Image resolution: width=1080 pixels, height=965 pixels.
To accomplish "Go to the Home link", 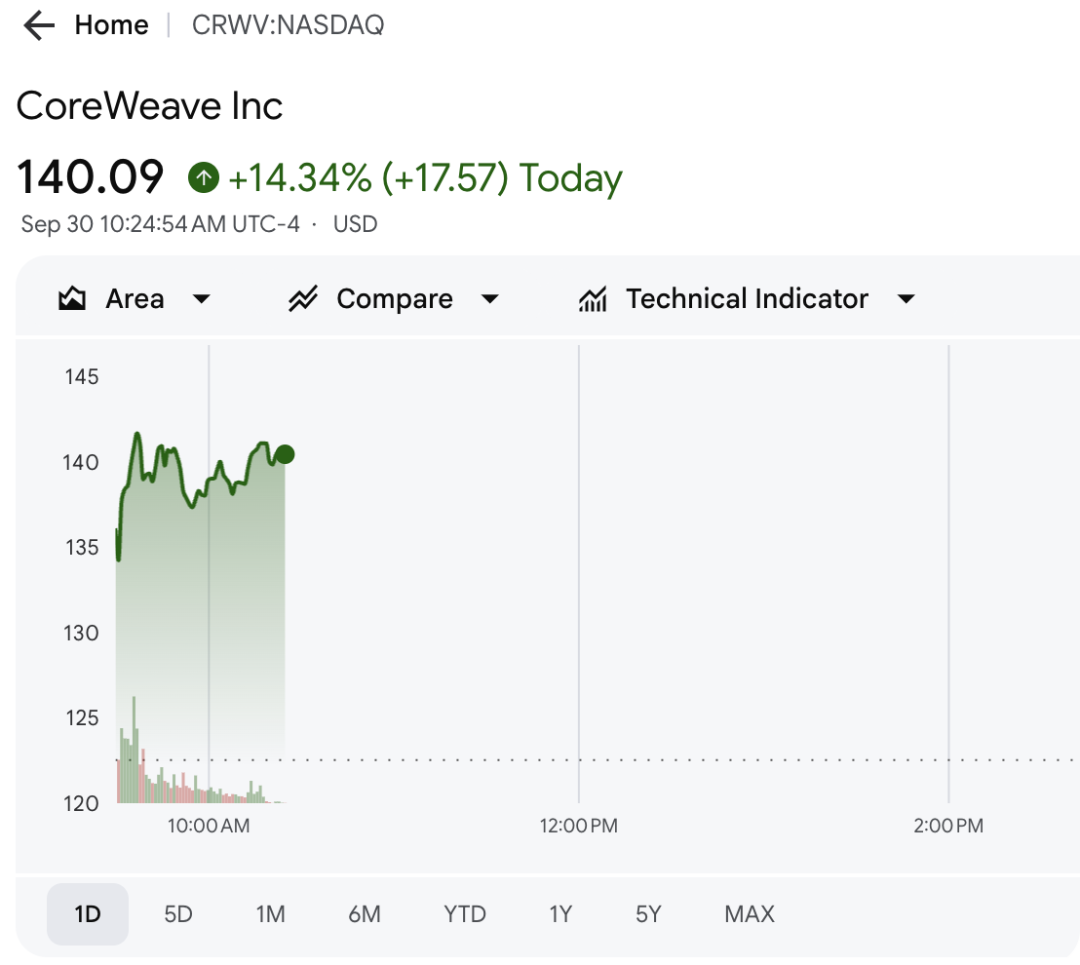I will (111, 25).
